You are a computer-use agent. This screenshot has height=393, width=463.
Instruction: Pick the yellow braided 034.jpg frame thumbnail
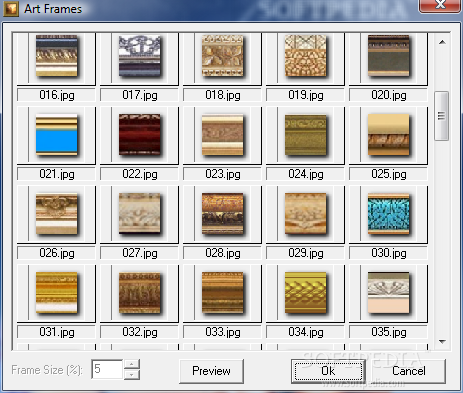pos(306,293)
